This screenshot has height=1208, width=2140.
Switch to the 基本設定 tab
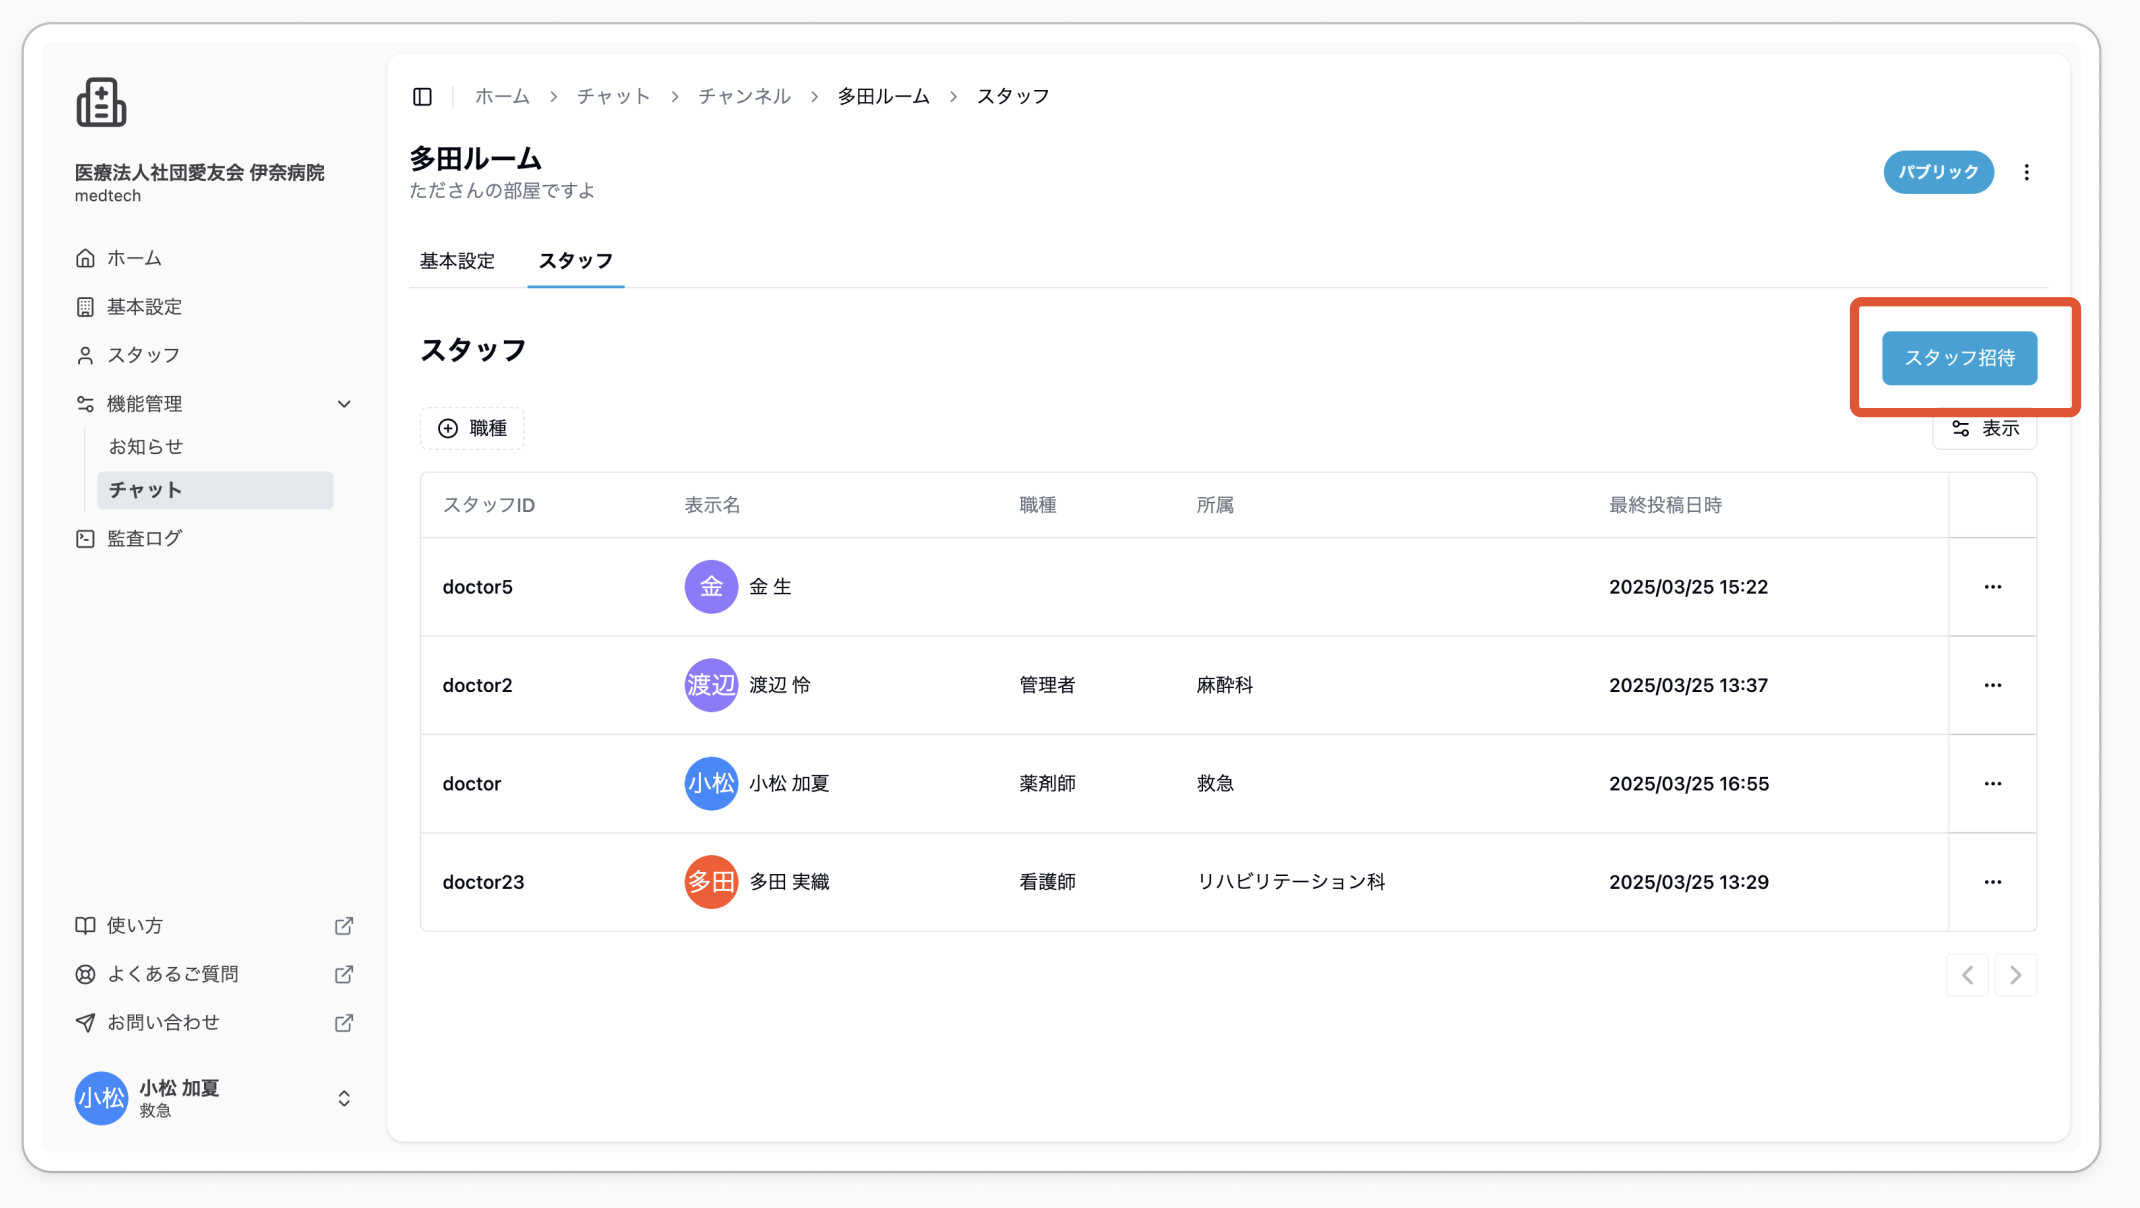click(457, 261)
